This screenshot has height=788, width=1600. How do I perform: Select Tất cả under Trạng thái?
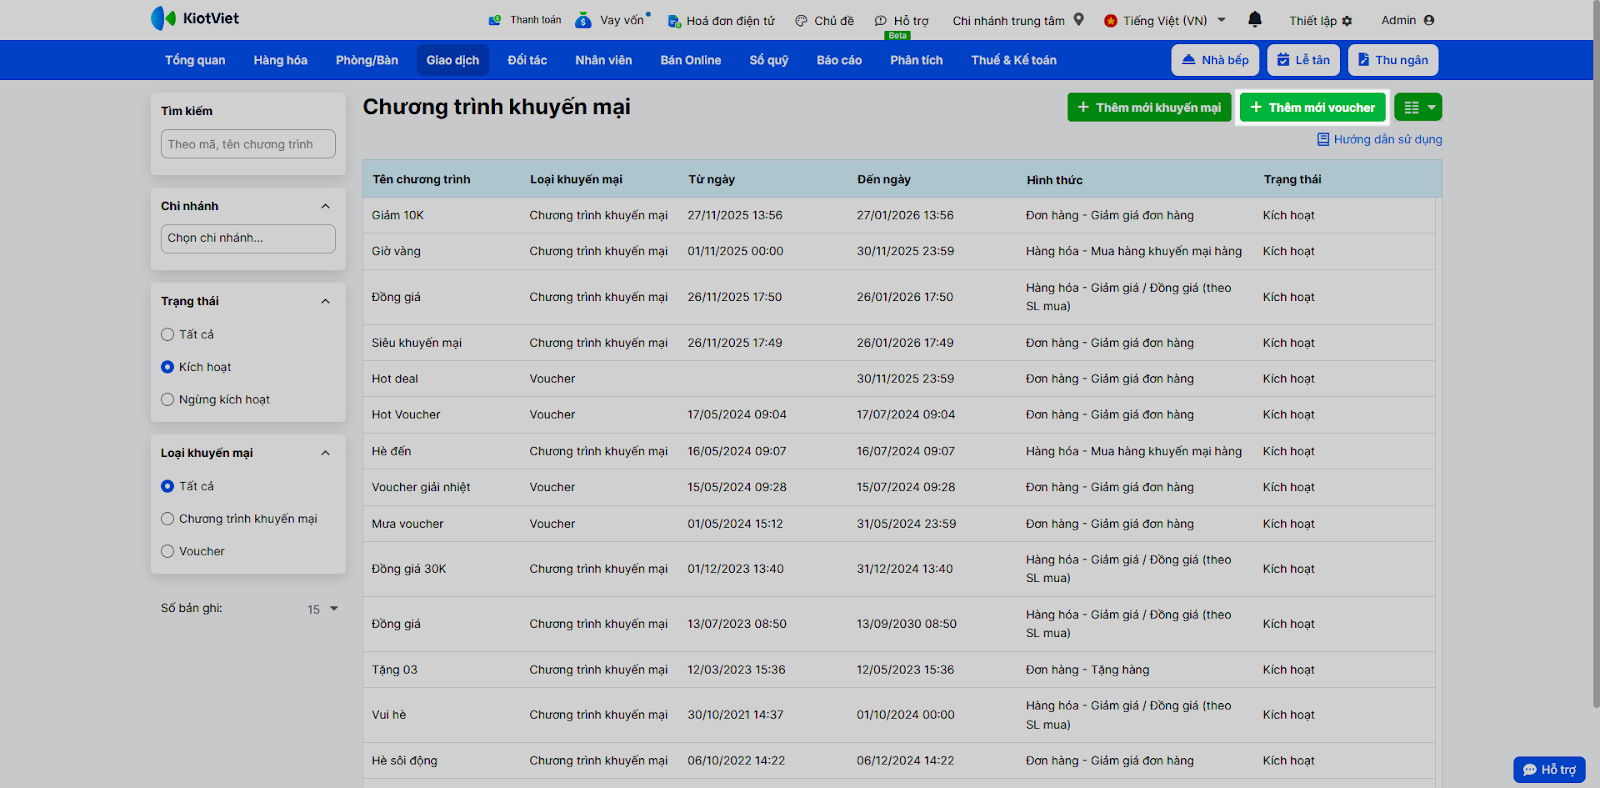click(x=168, y=335)
